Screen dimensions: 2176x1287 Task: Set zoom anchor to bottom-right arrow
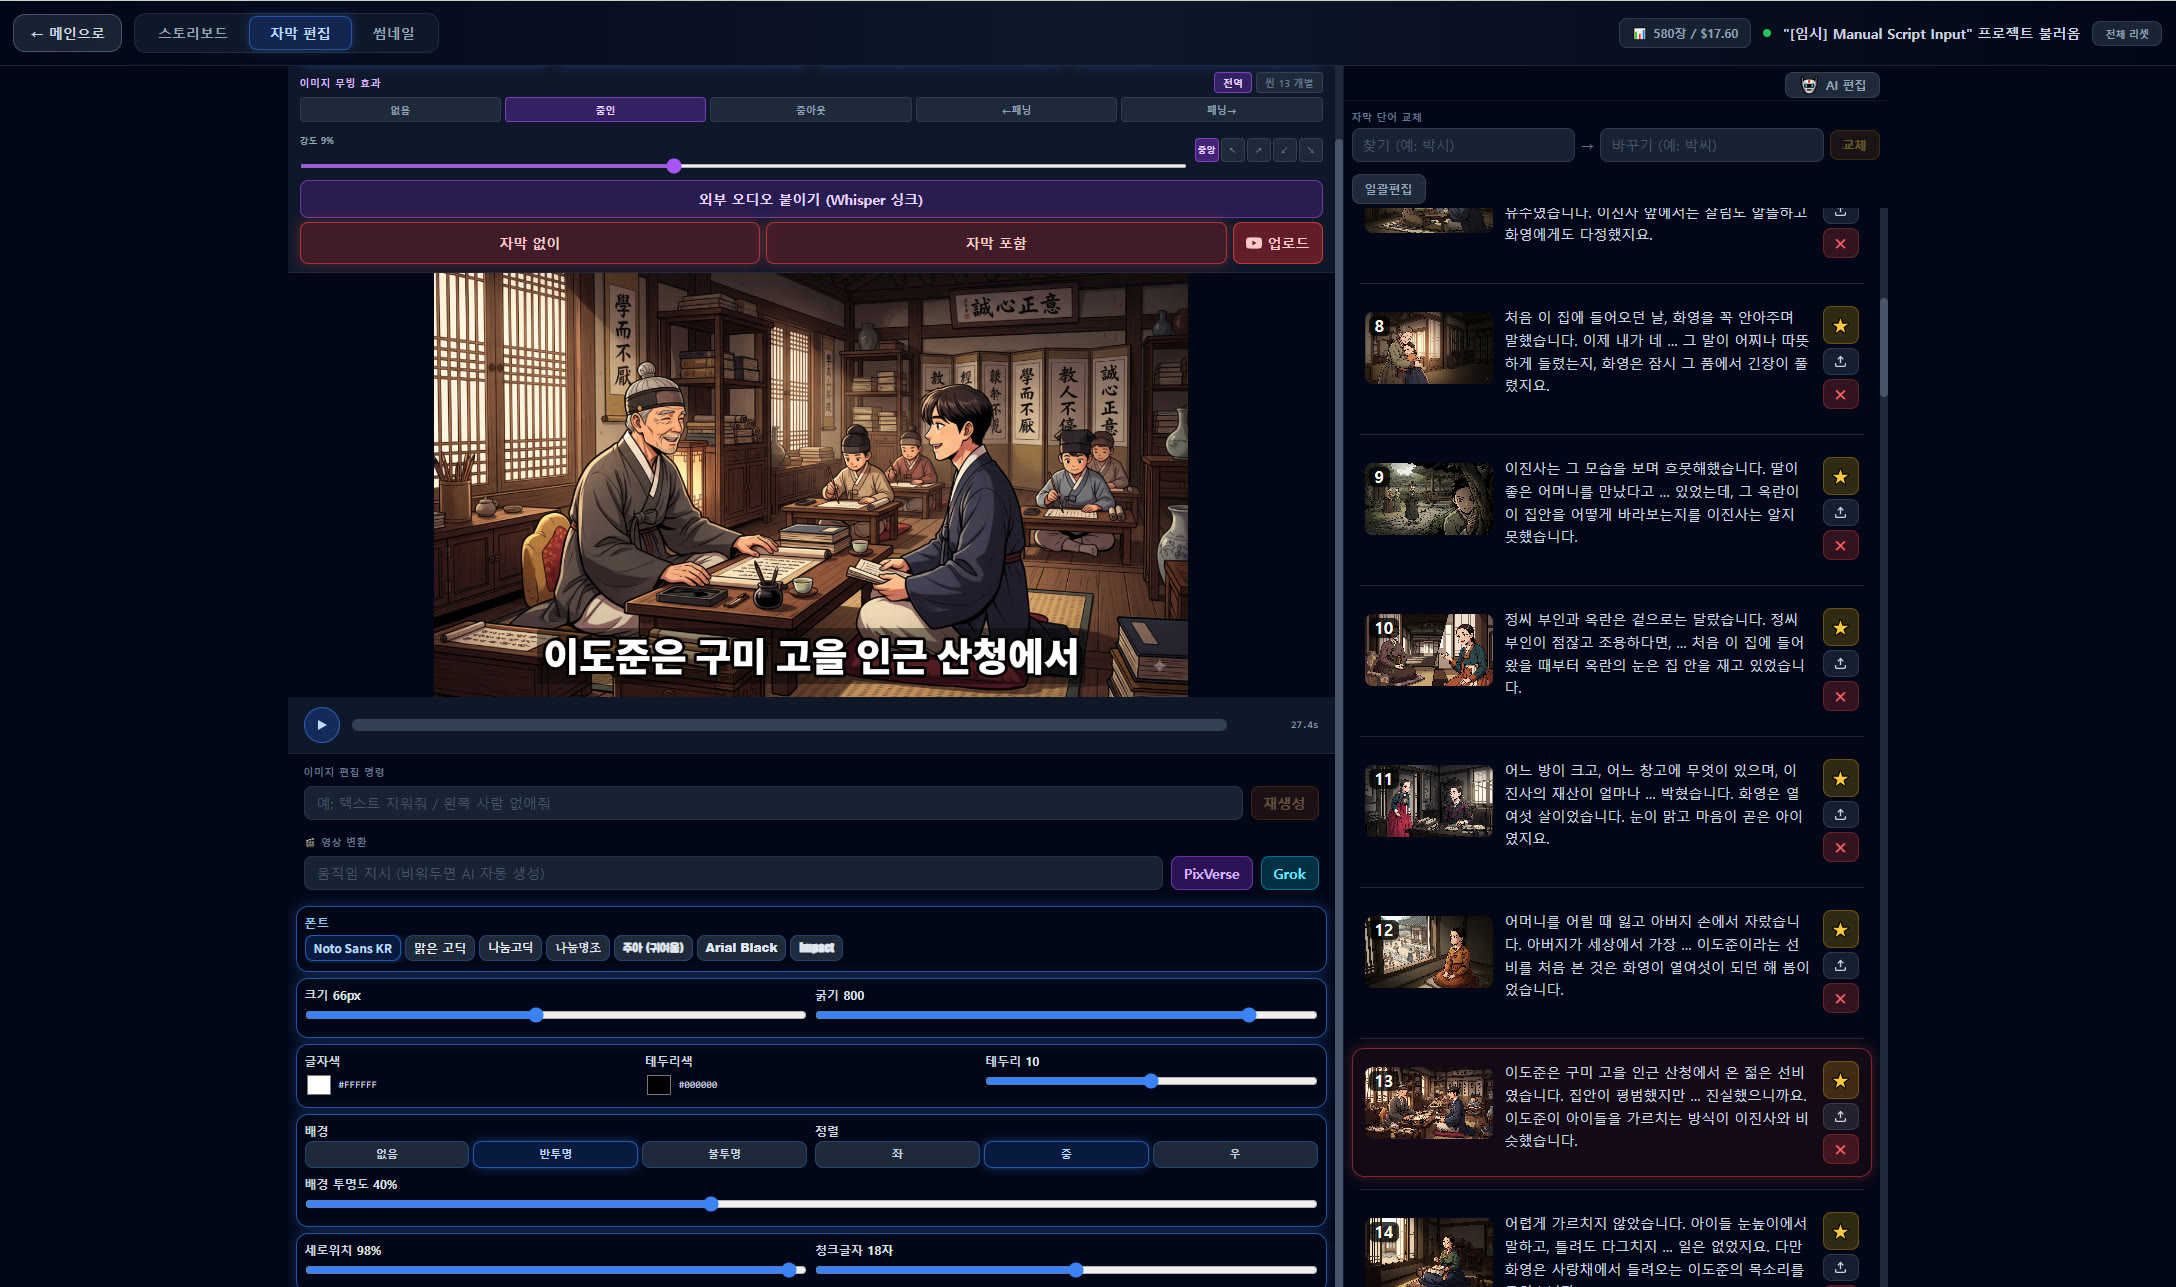click(x=1311, y=150)
